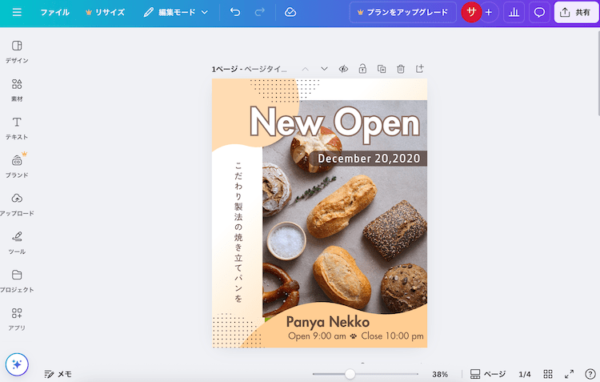
Task: Open the ブランド sidebar tab
Action: 17,166
